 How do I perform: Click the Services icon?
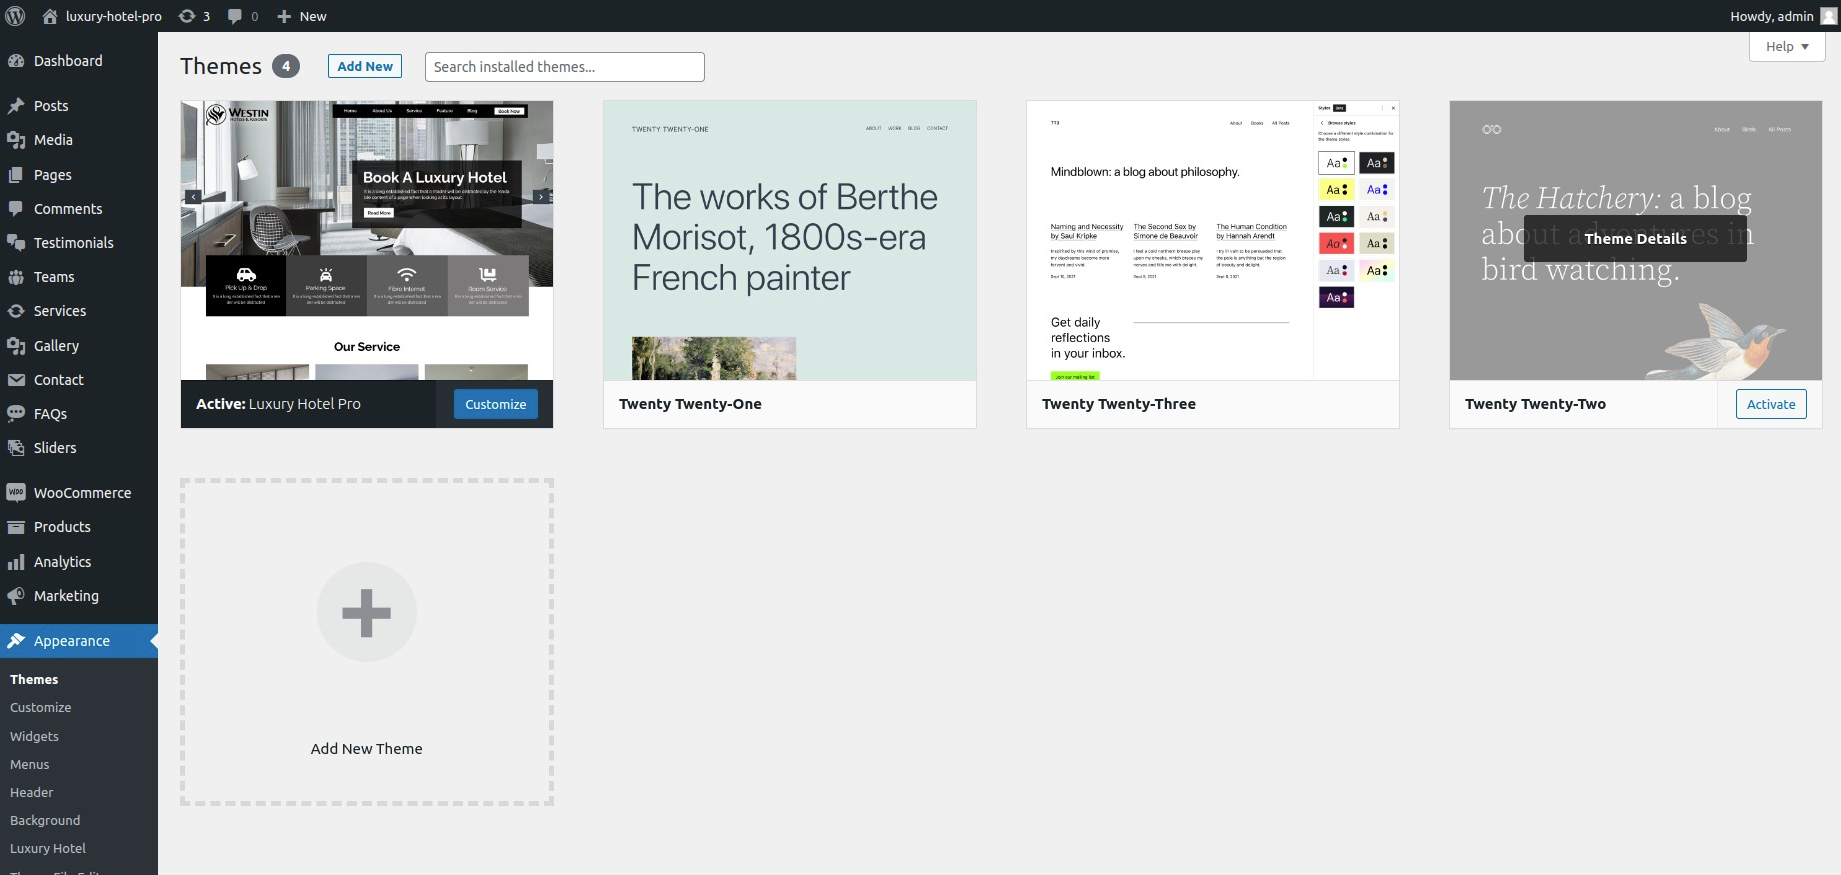(16, 311)
